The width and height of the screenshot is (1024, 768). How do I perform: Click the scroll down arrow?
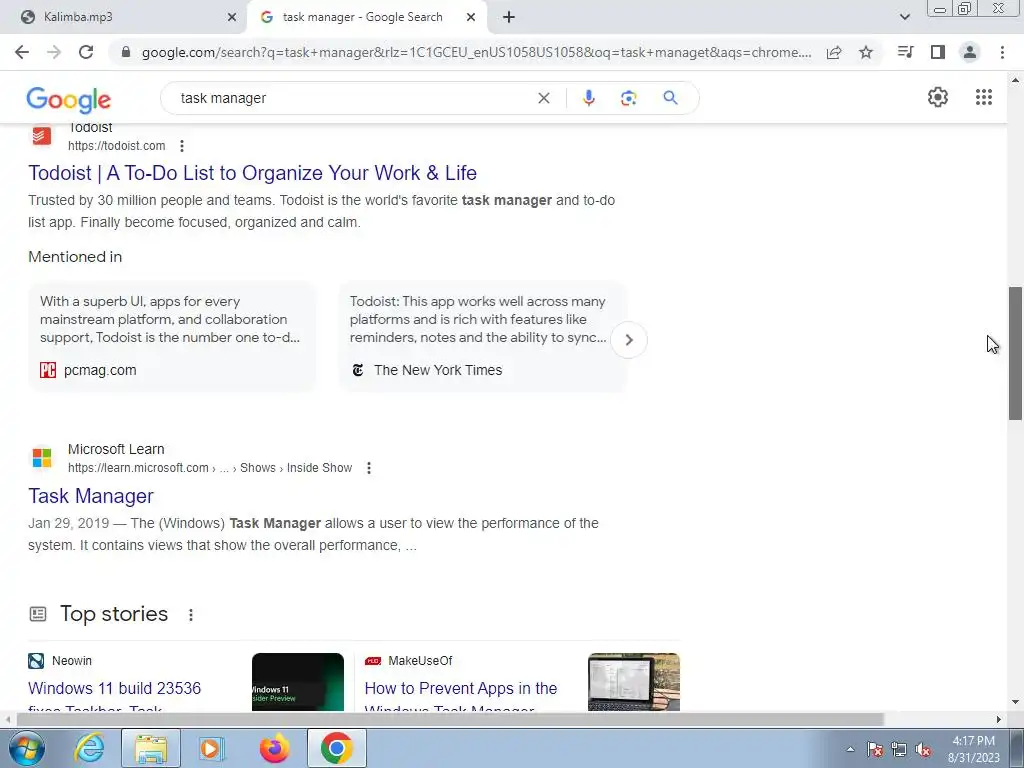click(x=1015, y=703)
